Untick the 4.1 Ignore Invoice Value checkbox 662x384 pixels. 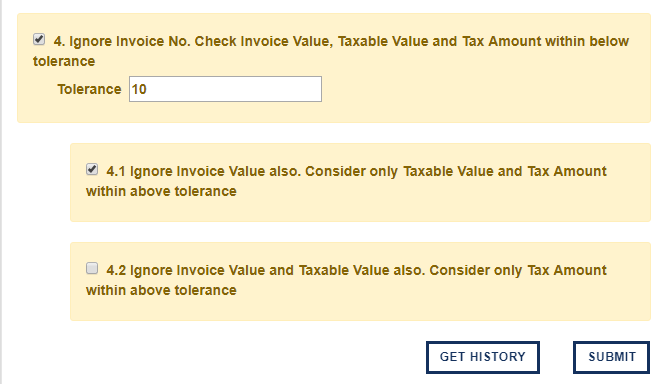coord(92,169)
